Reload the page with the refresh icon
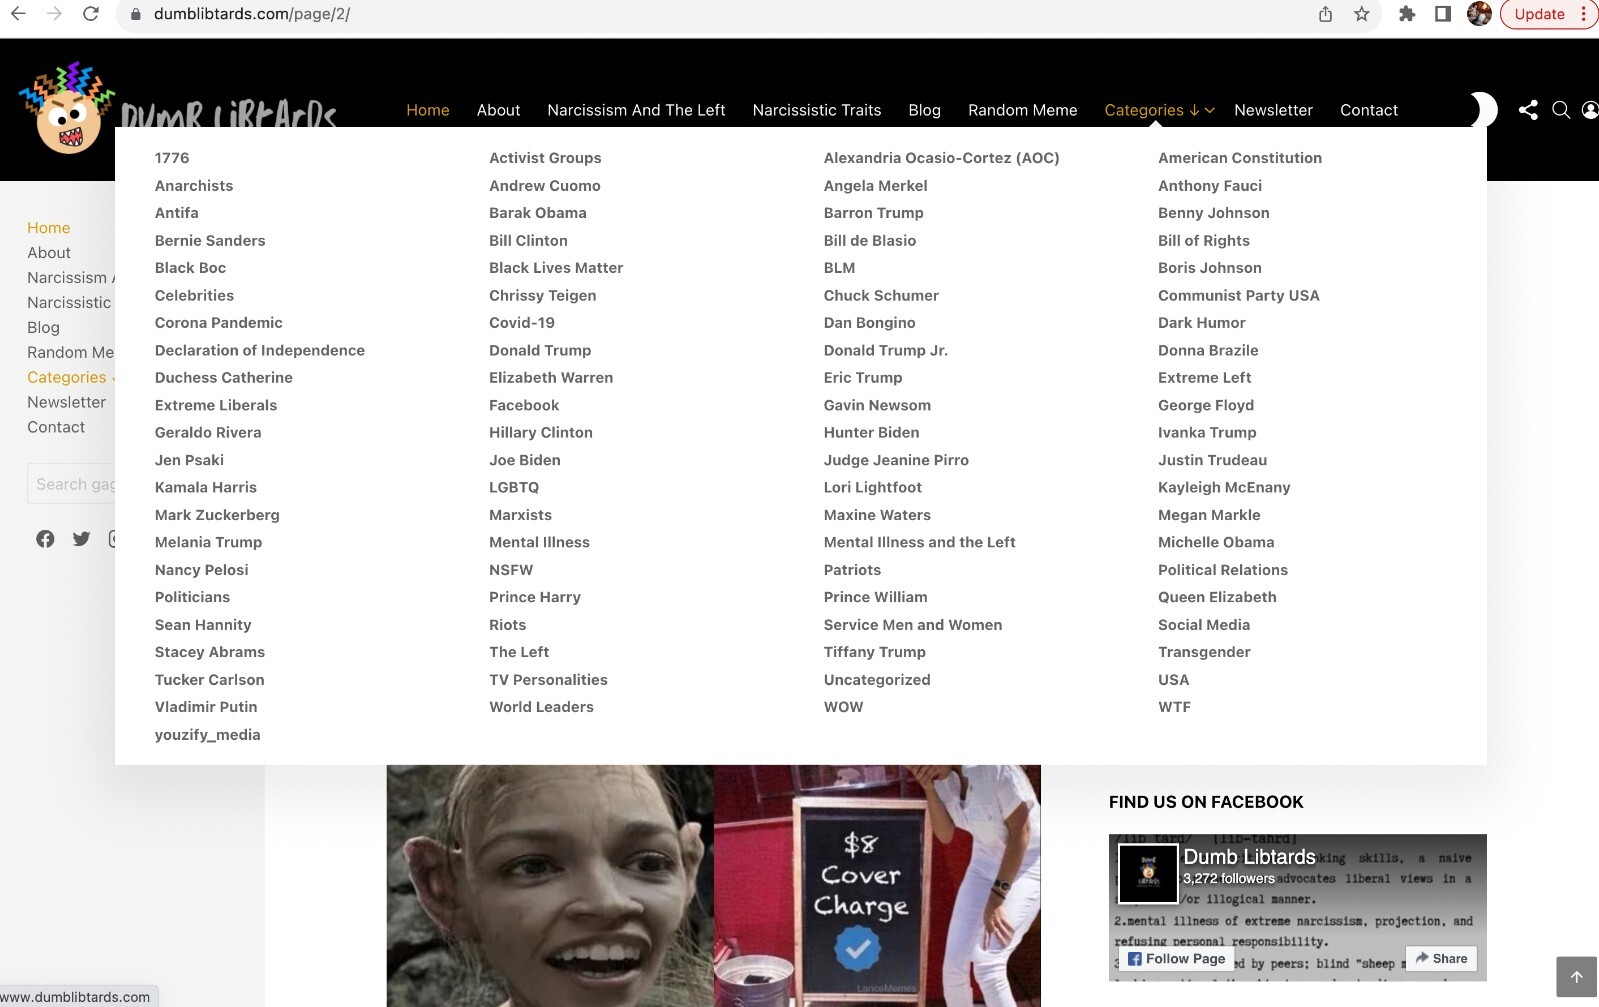 tap(90, 14)
